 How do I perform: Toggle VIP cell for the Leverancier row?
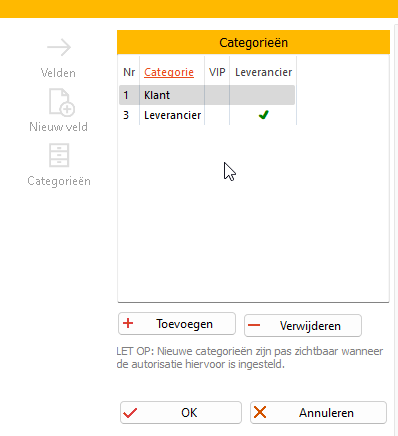pyautogui.click(x=217, y=115)
